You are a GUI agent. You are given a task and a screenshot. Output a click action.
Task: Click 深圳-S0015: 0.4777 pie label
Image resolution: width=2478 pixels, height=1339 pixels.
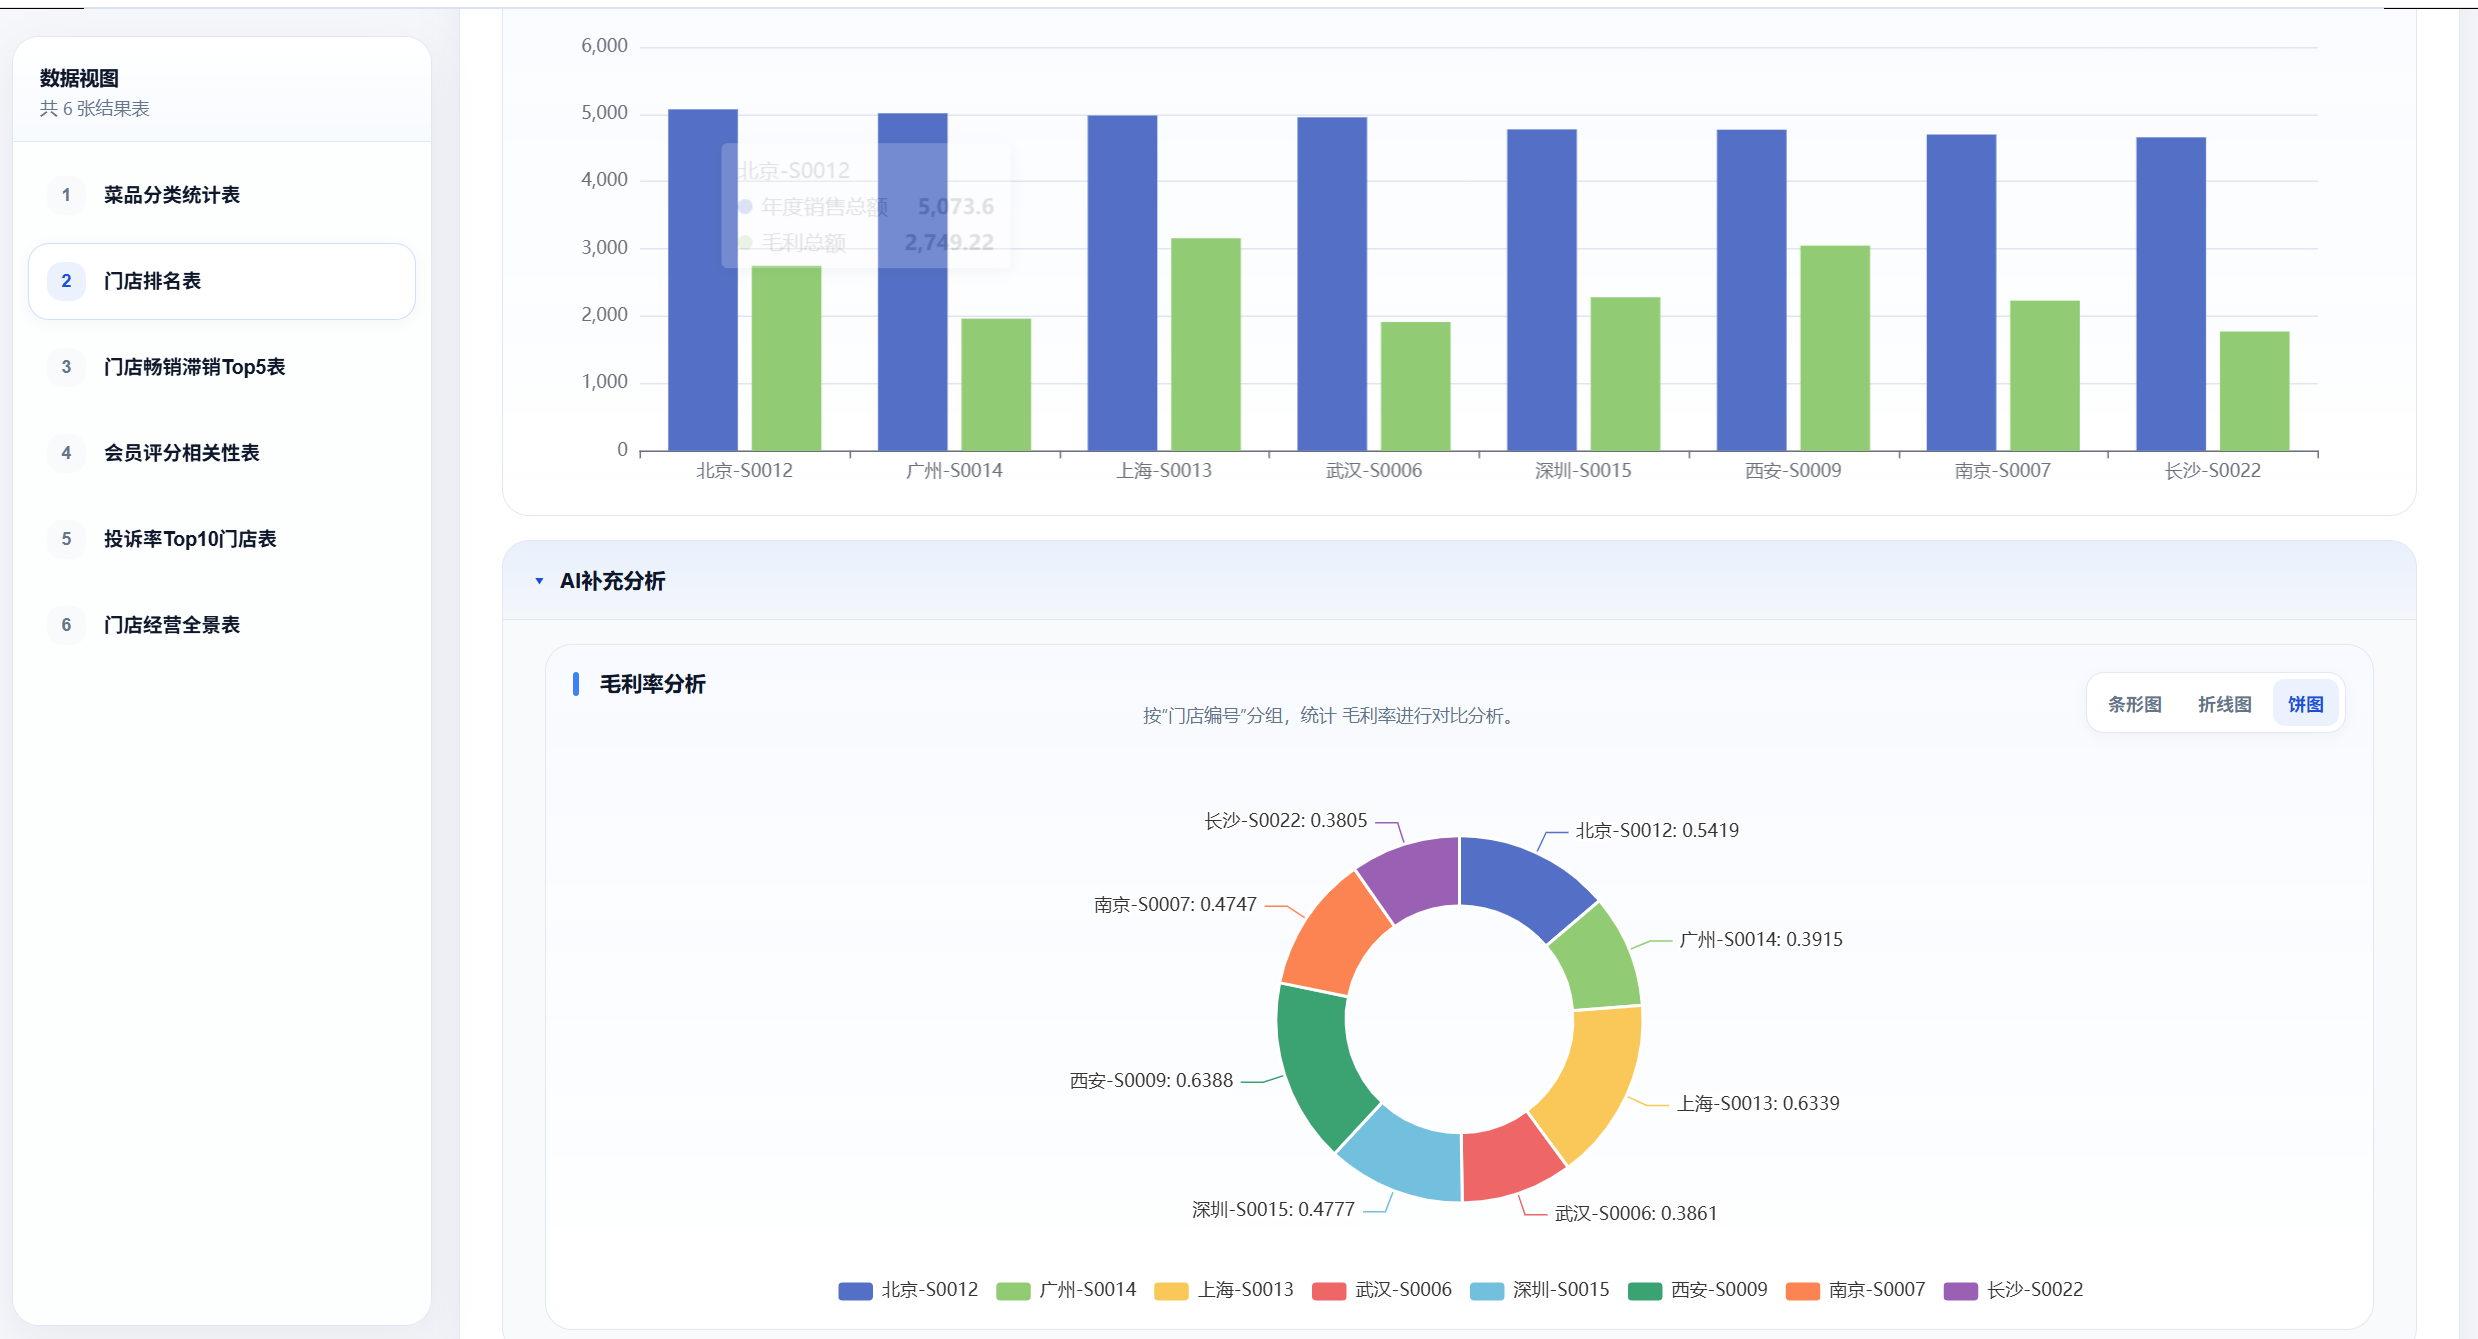(x=1273, y=1210)
